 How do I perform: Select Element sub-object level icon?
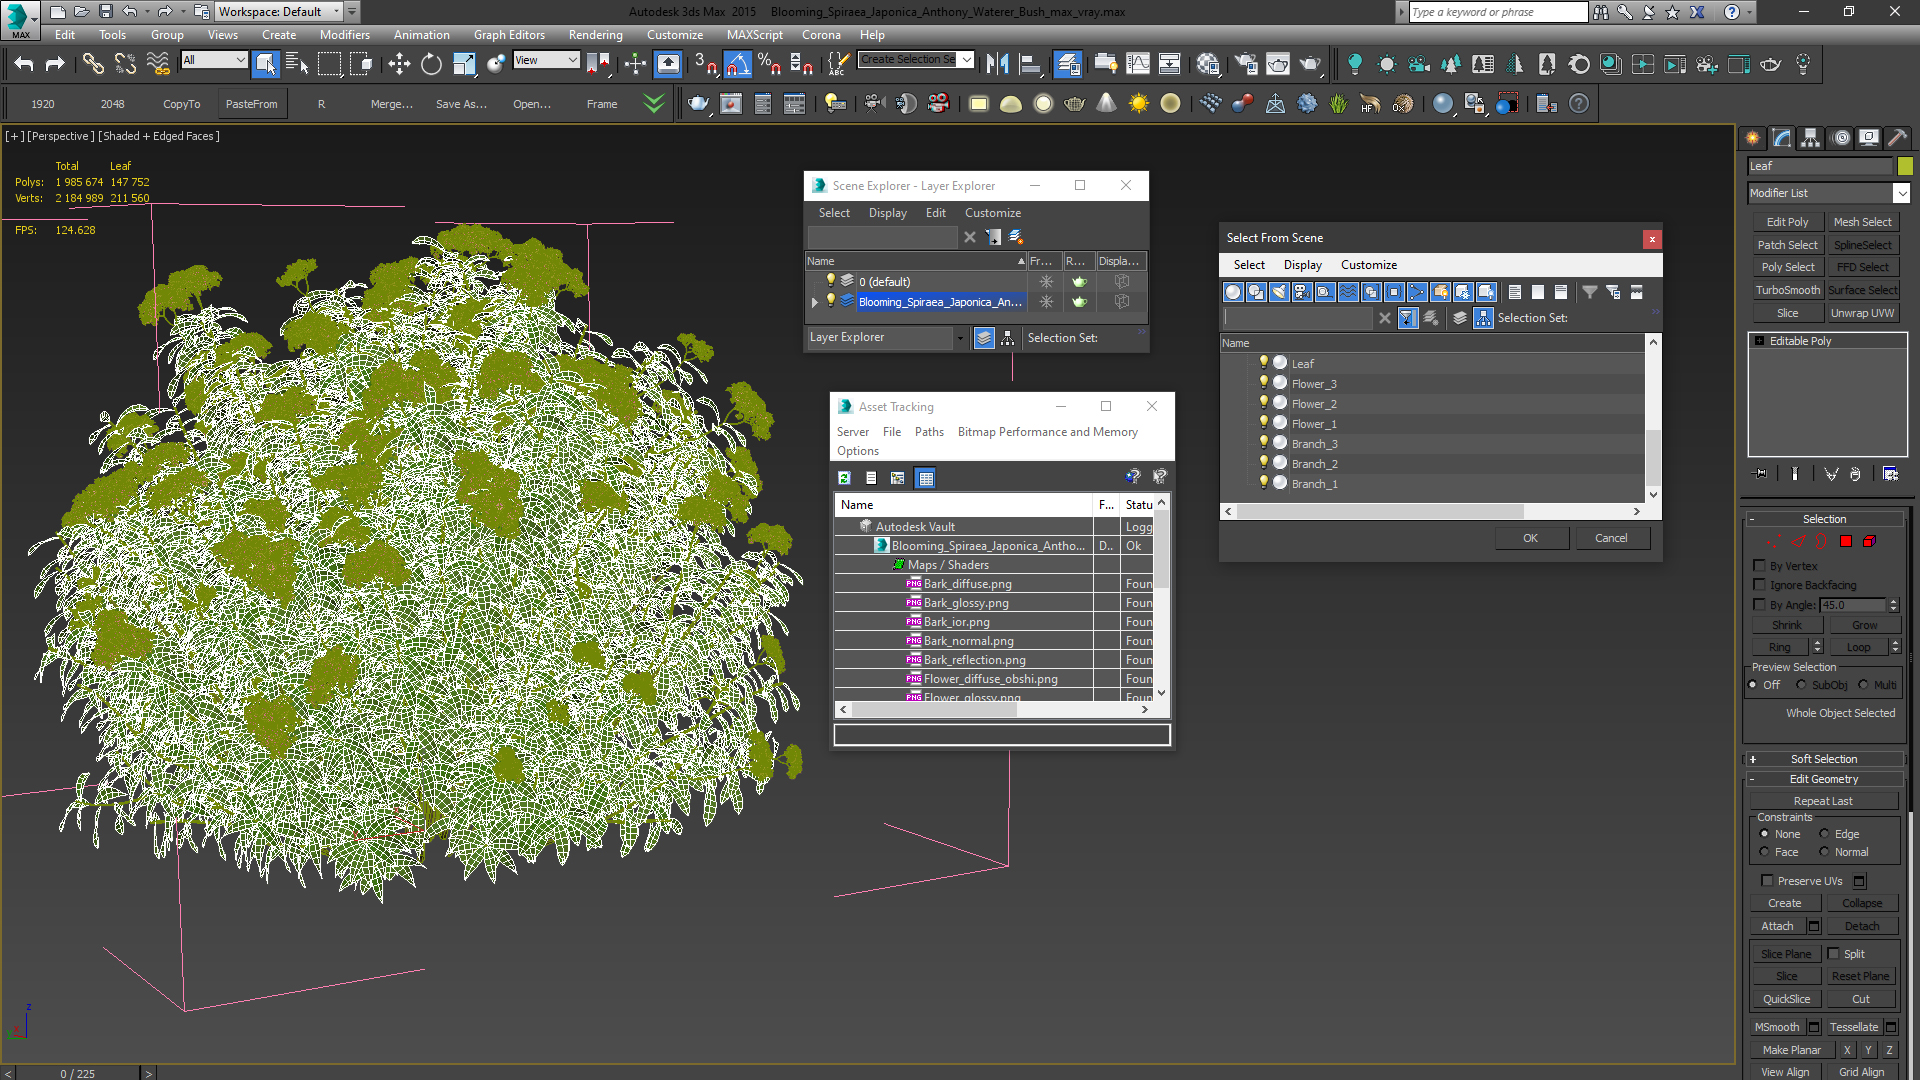pyautogui.click(x=1869, y=541)
